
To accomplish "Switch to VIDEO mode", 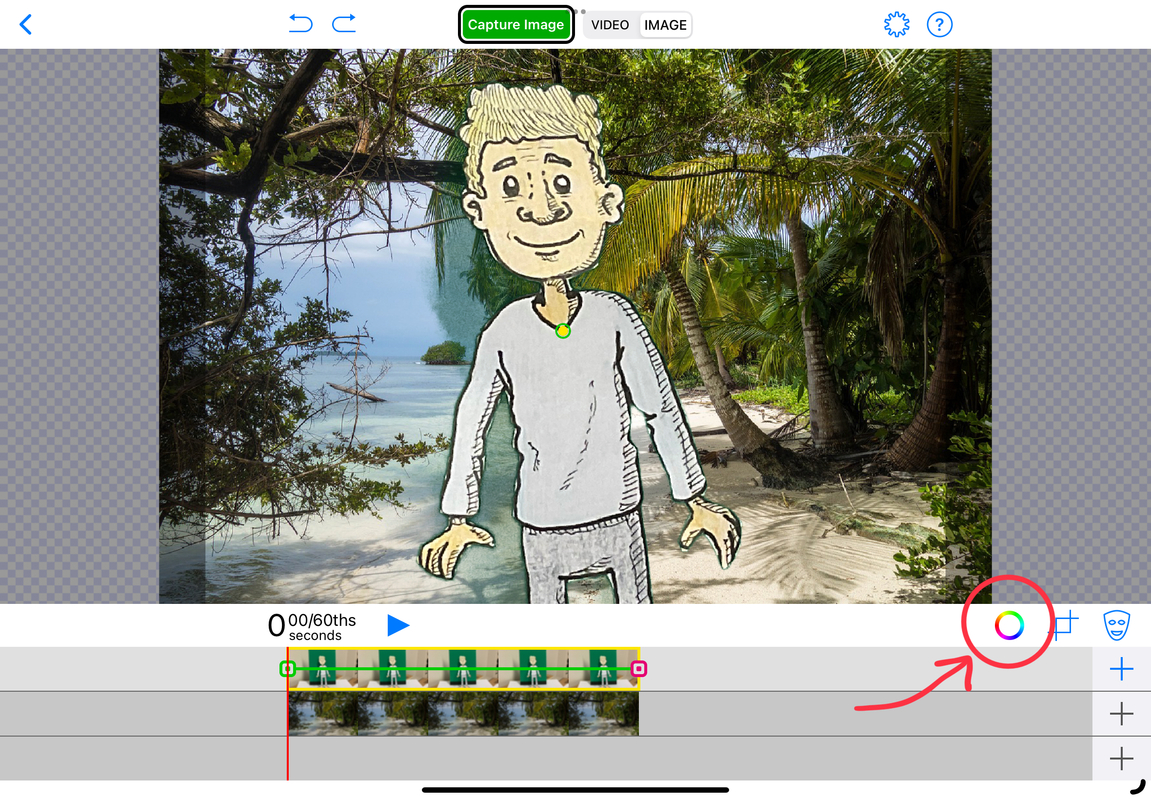I will coord(610,25).
